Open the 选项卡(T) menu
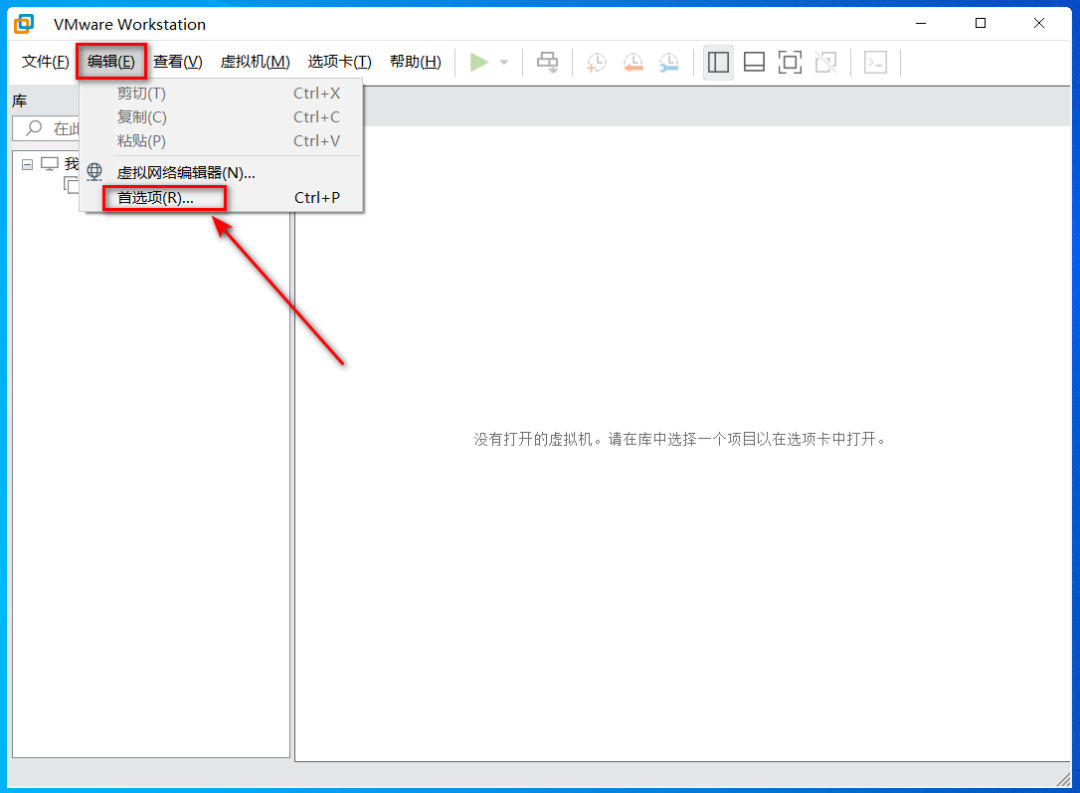 click(x=340, y=62)
